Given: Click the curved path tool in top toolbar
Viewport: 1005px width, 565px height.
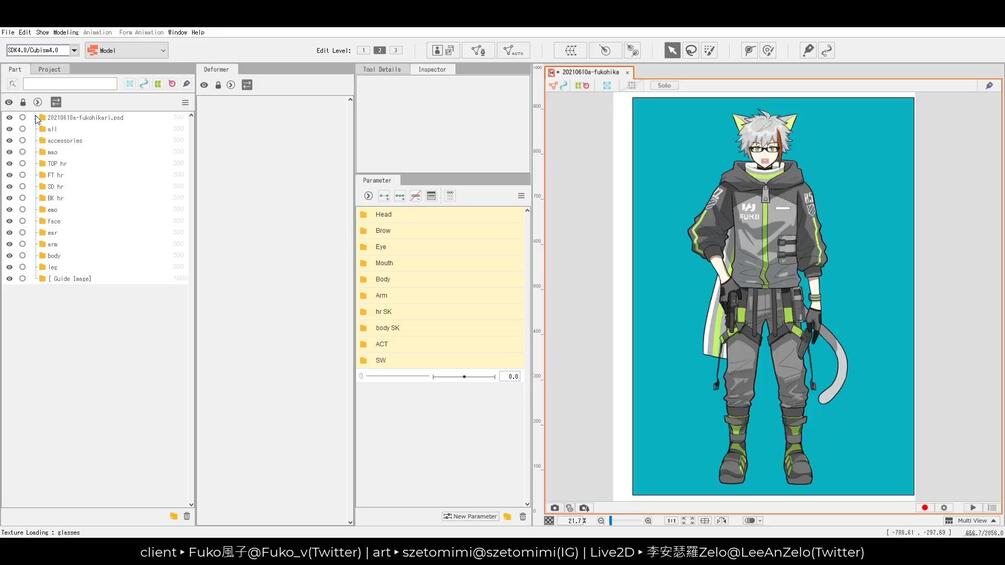Looking at the screenshot, I should point(827,50).
